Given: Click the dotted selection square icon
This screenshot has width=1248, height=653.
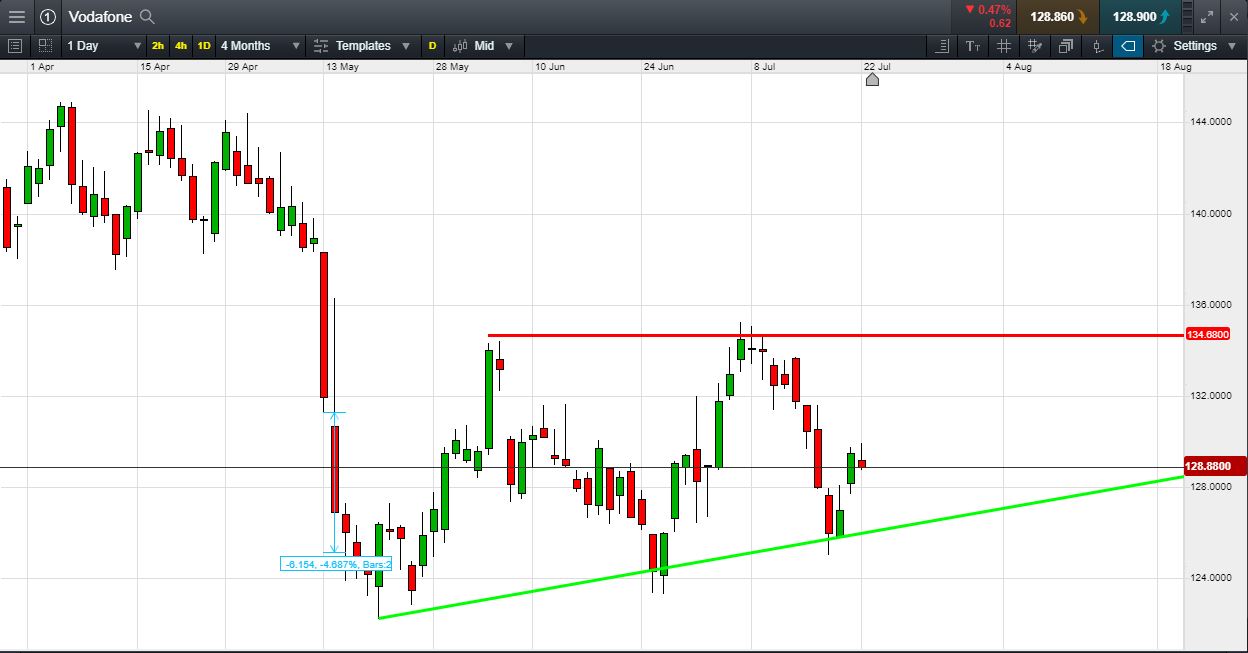Looking at the screenshot, I should pos(45,46).
